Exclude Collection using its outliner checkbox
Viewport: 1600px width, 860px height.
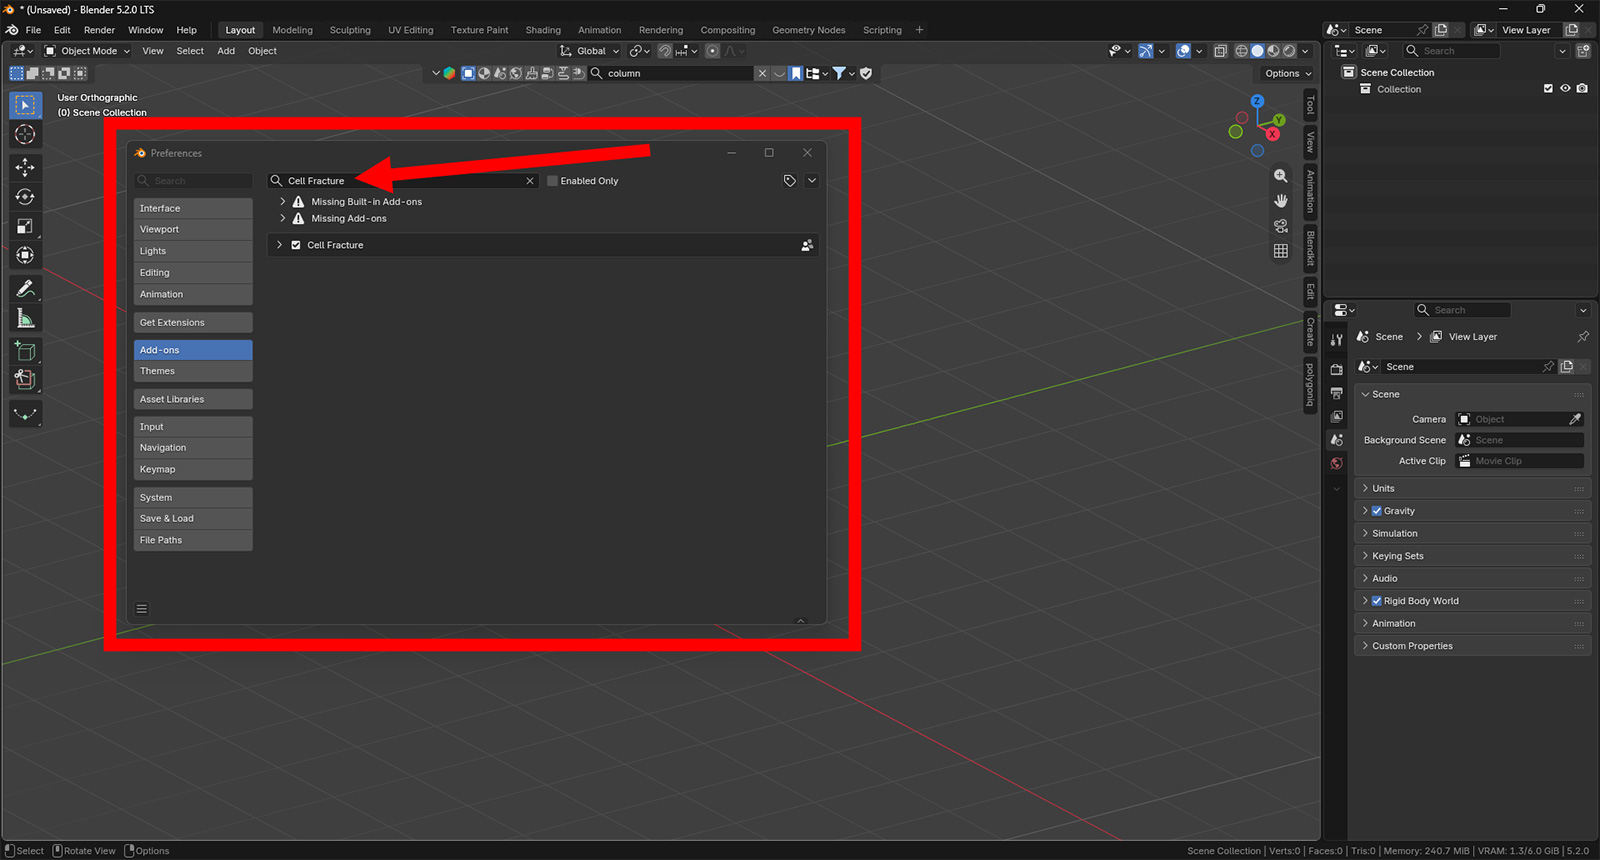(x=1549, y=89)
